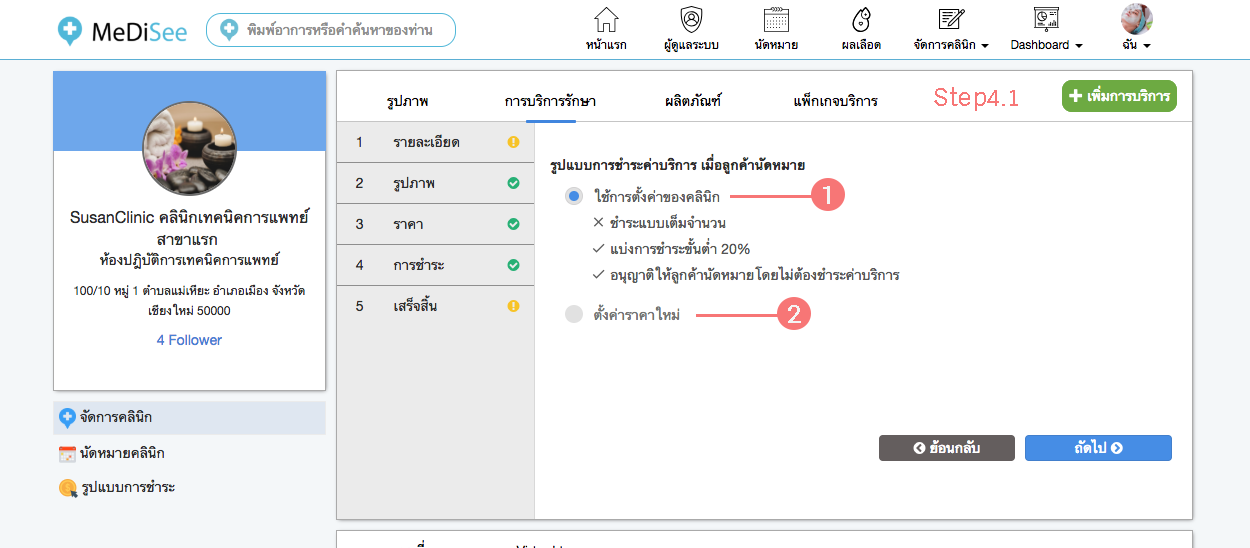This screenshot has width=1250, height=548.
Task: Switch to the ผลิตภัณฑ์ tab
Action: 693,101
